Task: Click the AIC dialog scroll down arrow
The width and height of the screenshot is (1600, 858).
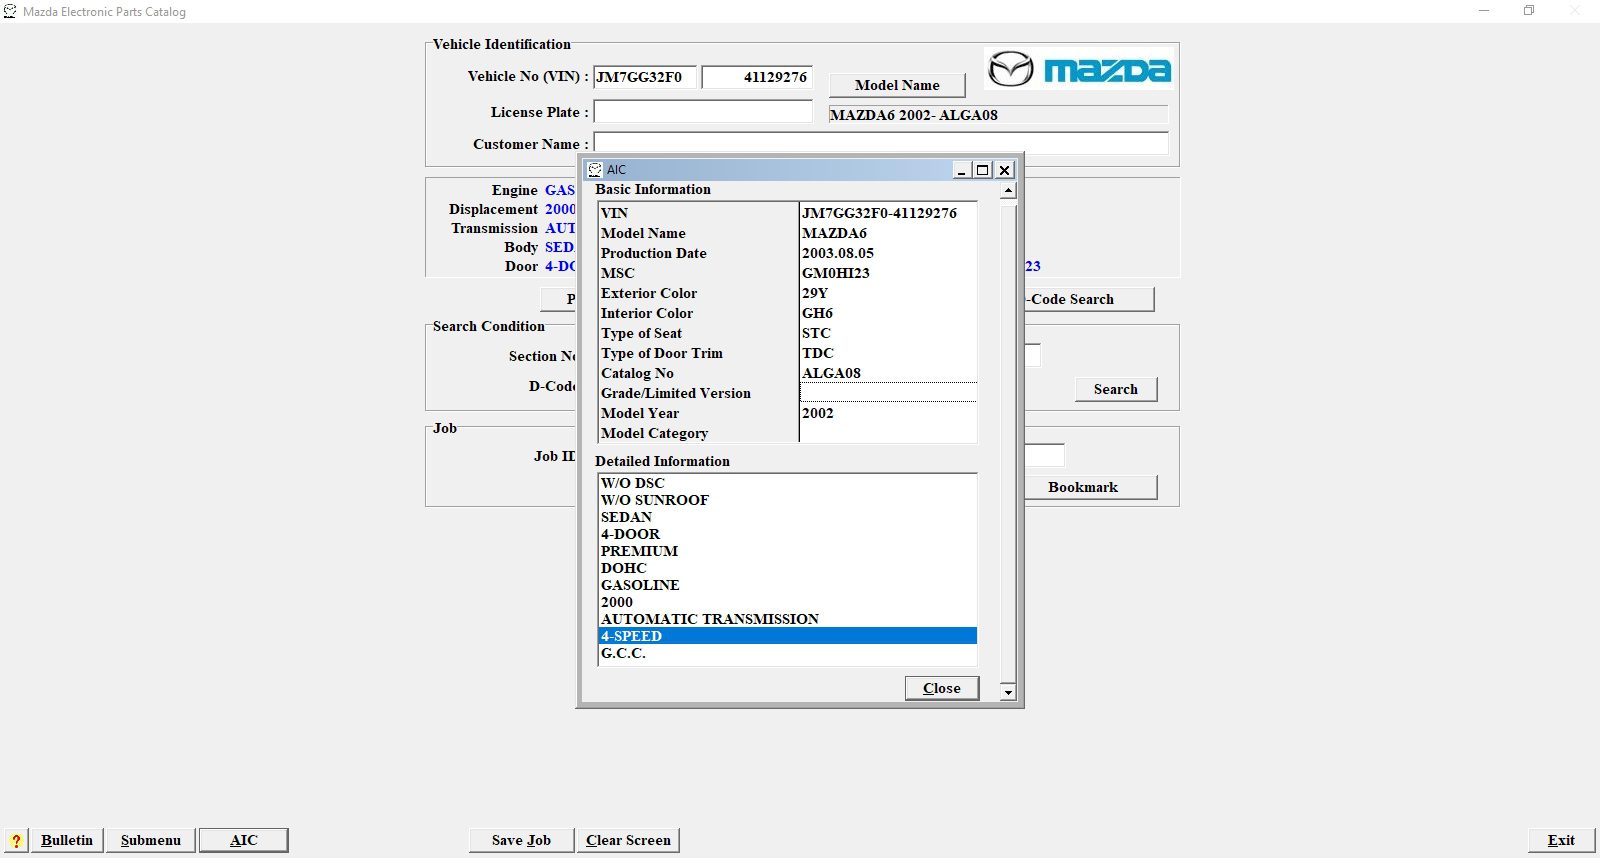Action: click(x=1008, y=692)
